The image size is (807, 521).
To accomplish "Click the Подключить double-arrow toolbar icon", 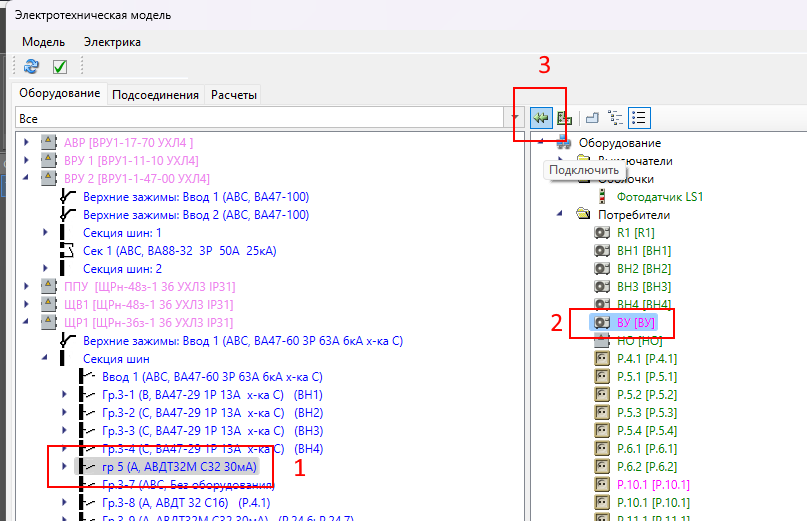I will pyautogui.click(x=541, y=118).
